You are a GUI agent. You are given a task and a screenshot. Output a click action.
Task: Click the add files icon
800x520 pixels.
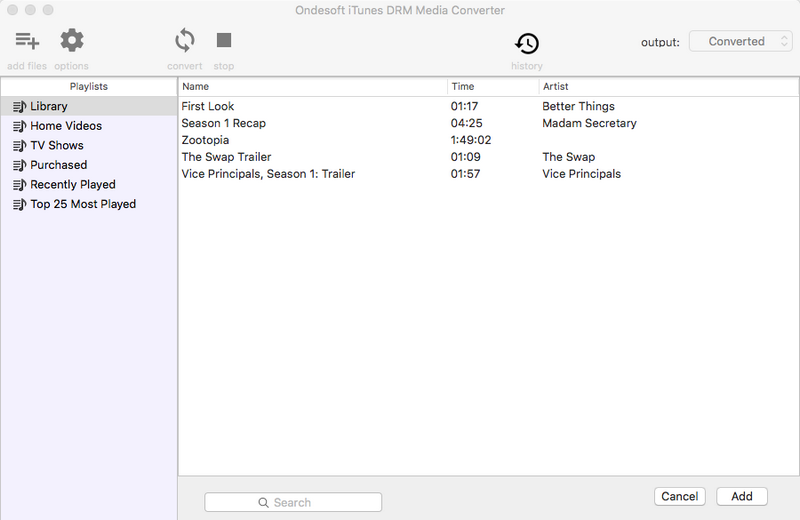tap(27, 40)
